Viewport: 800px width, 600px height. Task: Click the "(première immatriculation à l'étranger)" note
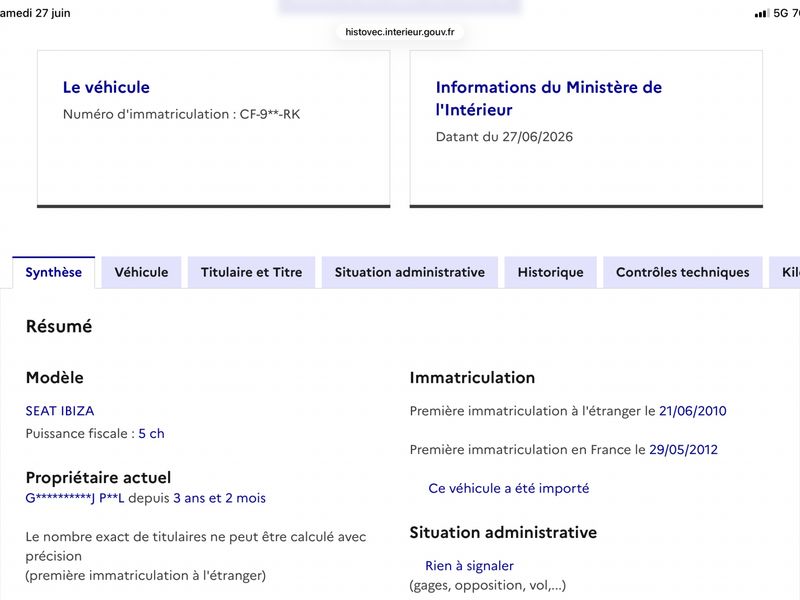tap(146, 576)
